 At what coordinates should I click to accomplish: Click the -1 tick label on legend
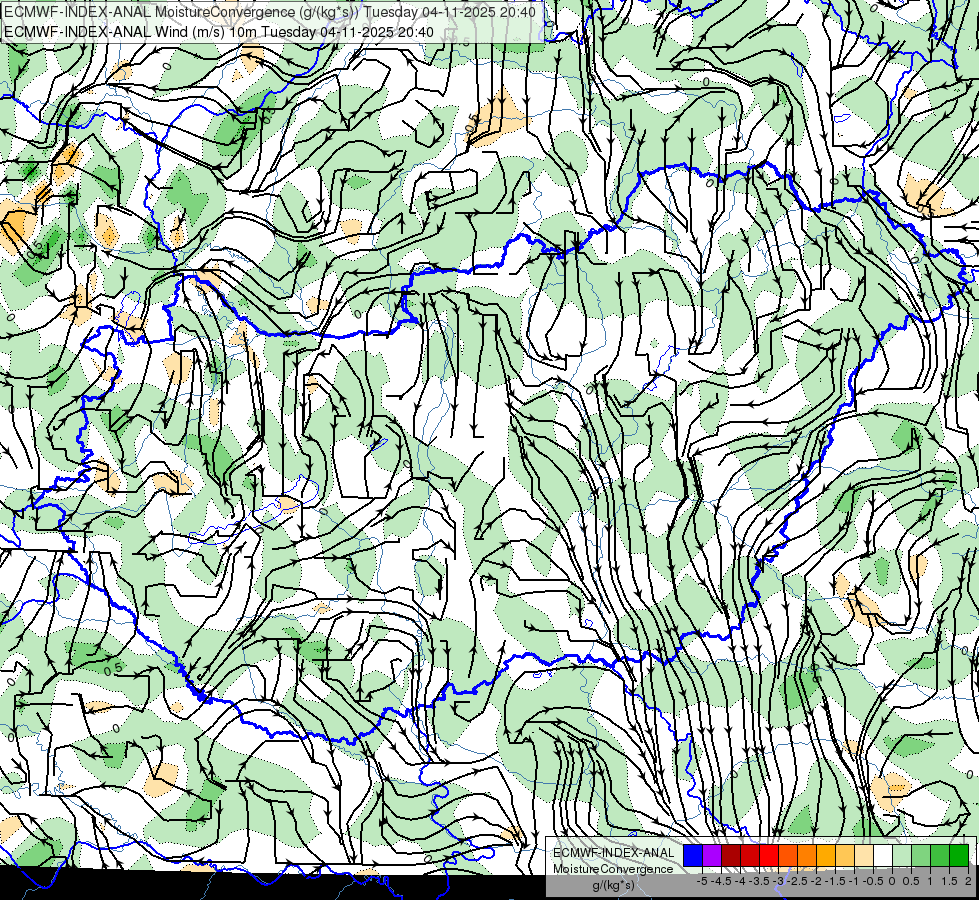(x=854, y=881)
